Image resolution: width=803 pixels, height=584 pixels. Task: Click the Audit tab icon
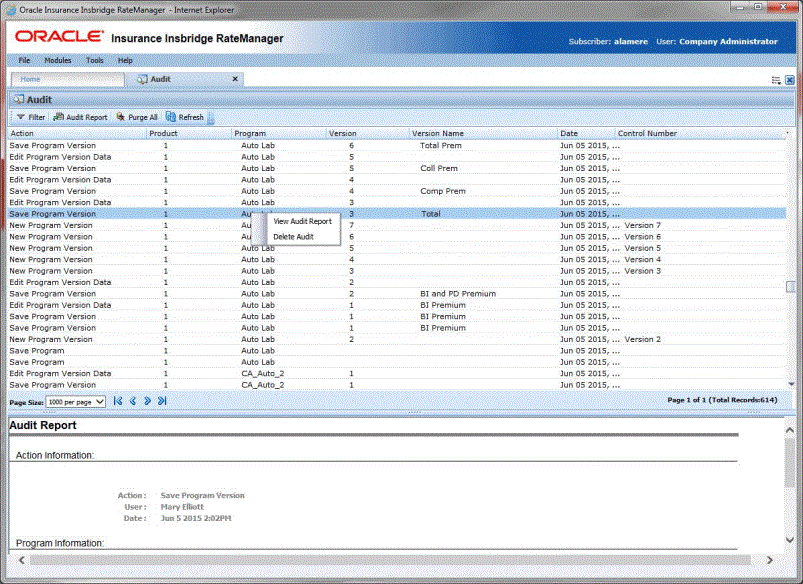(x=142, y=79)
